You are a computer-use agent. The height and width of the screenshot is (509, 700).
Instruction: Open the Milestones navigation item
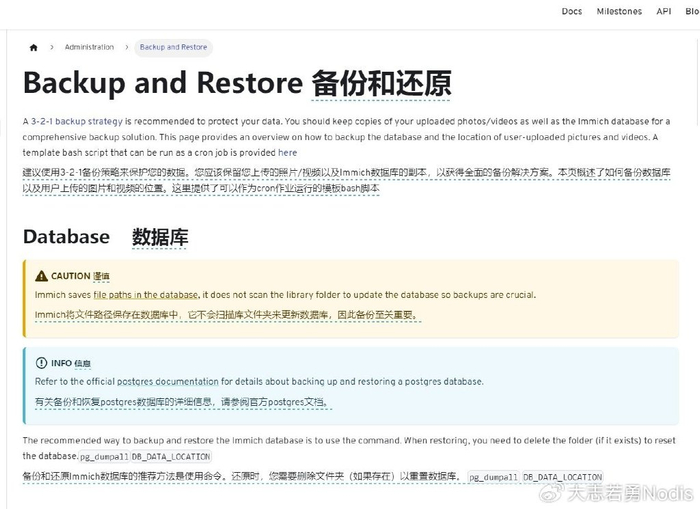[x=619, y=11]
